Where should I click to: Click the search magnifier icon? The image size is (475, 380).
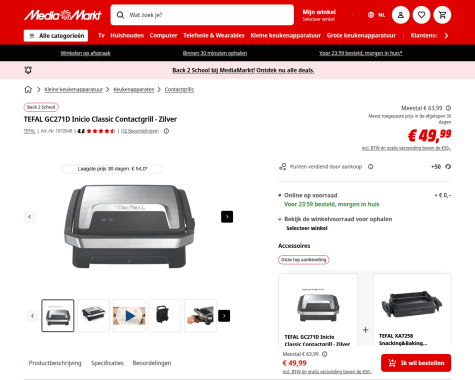click(120, 15)
